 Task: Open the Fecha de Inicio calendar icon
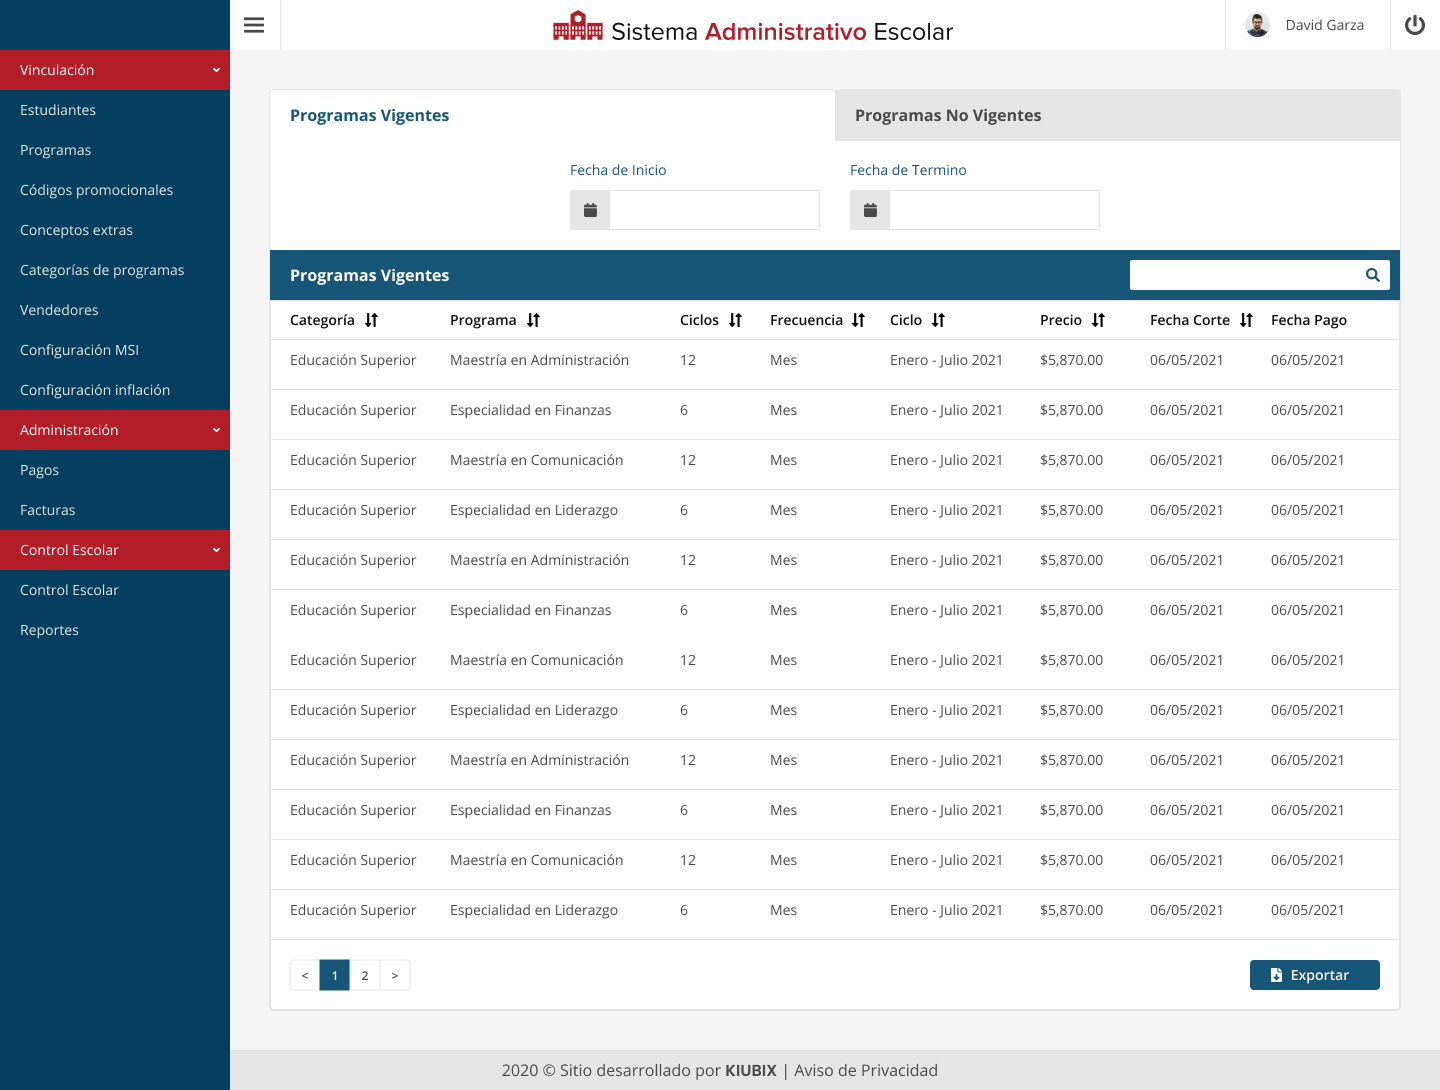click(590, 210)
